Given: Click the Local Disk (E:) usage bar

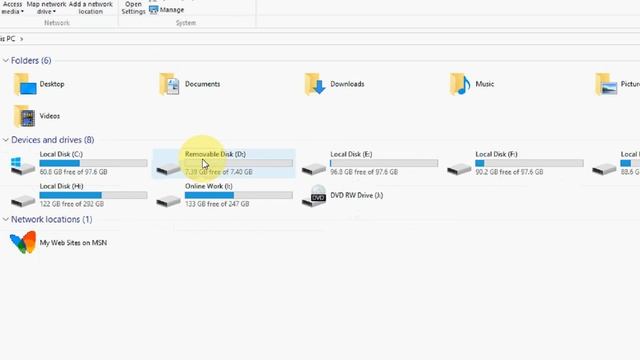Looking at the screenshot, I should pos(384,163).
